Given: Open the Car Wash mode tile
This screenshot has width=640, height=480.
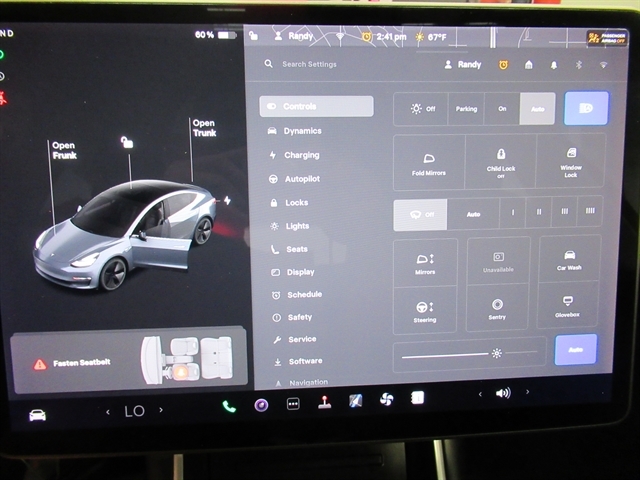Looking at the screenshot, I should [569, 259].
